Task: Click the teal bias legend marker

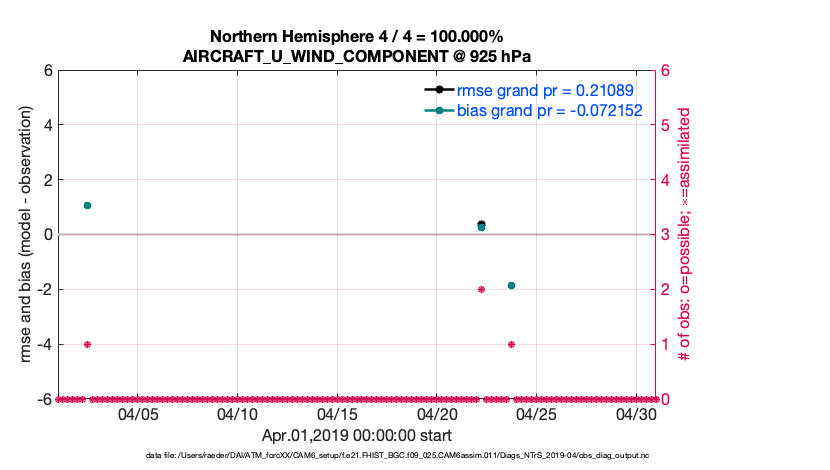Action: (x=438, y=110)
